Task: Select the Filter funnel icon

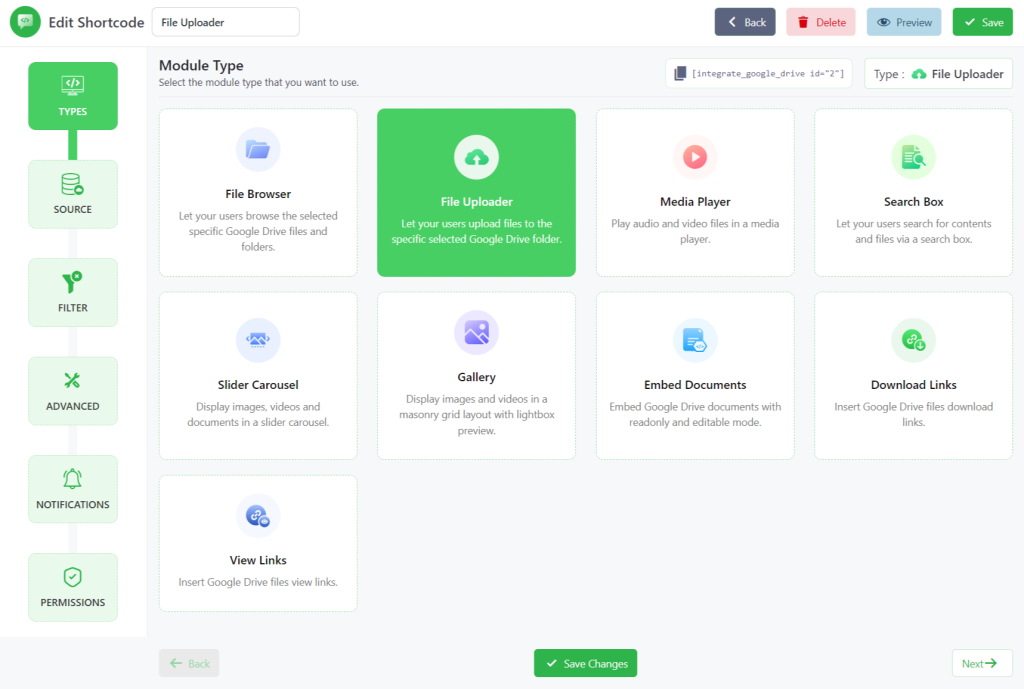Action: [72, 282]
